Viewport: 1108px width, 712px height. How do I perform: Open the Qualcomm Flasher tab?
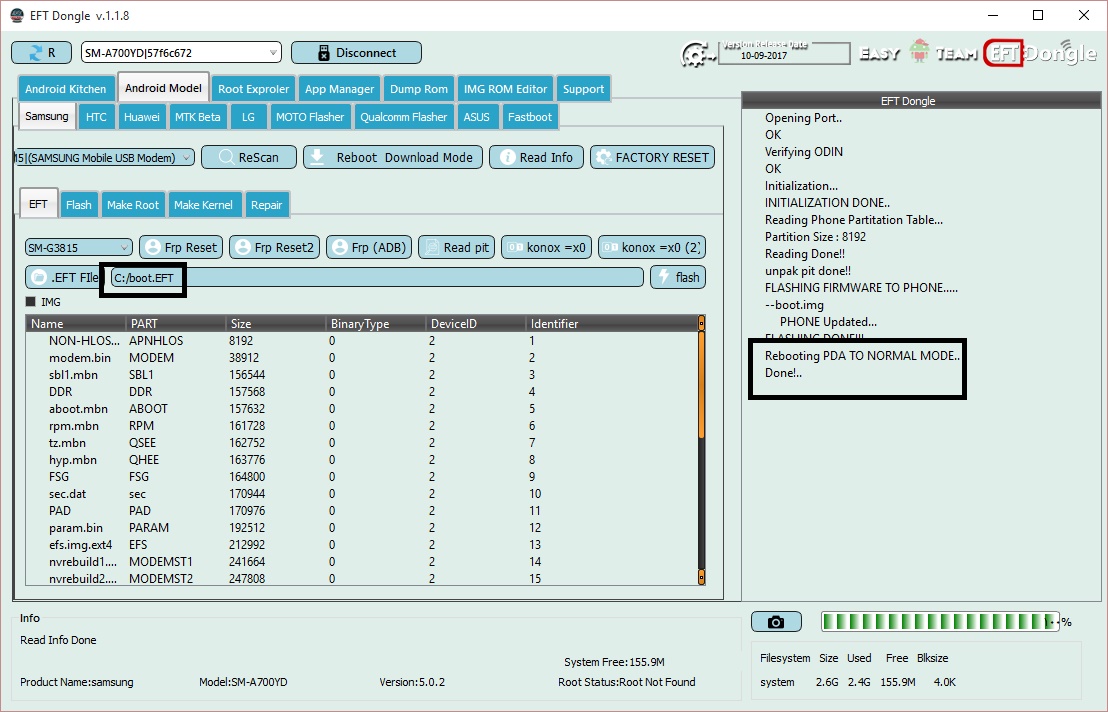tap(403, 117)
